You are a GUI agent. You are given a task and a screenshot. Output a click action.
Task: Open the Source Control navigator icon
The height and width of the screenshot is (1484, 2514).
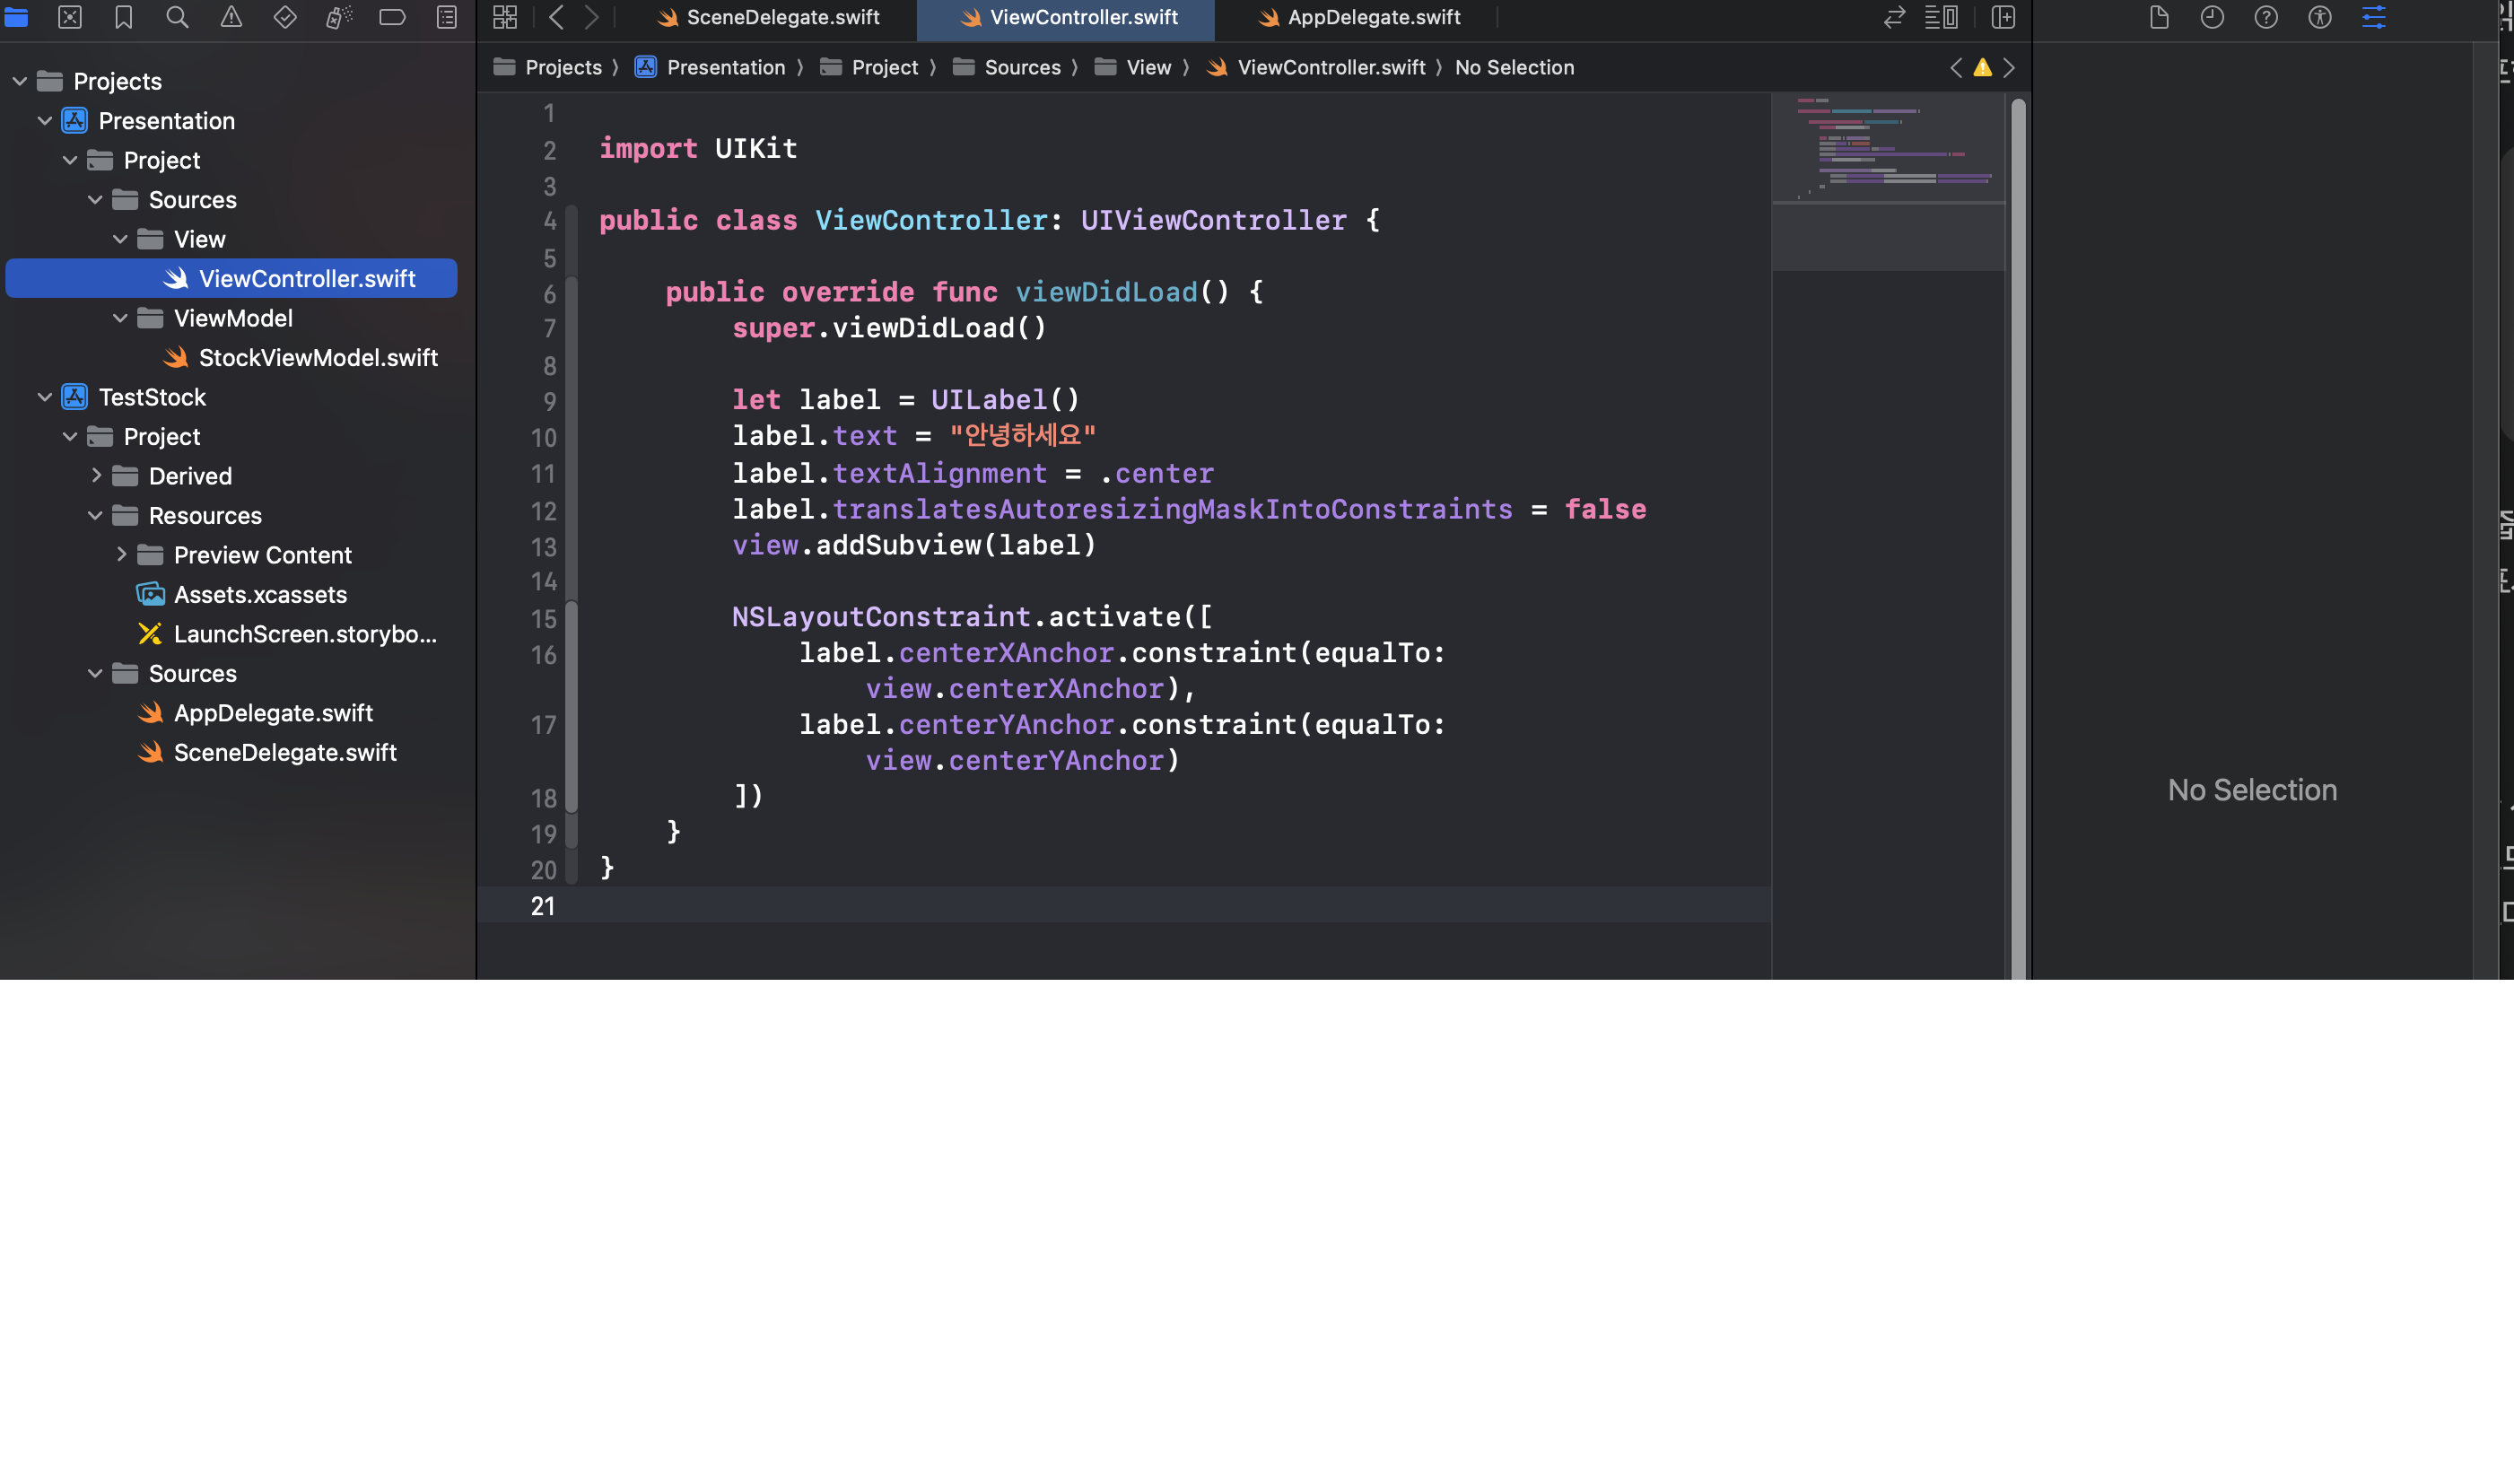coord(70,17)
